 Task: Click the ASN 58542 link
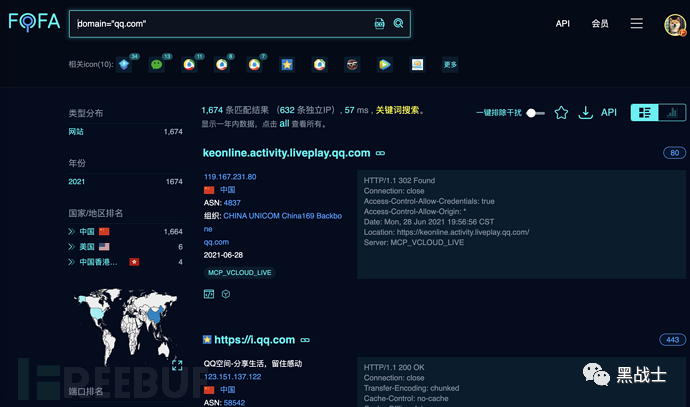pyautogui.click(x=234, y=403)
